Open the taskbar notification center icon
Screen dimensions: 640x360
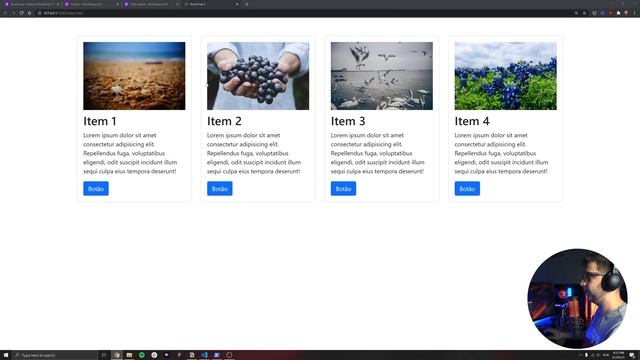coord(632,355)
